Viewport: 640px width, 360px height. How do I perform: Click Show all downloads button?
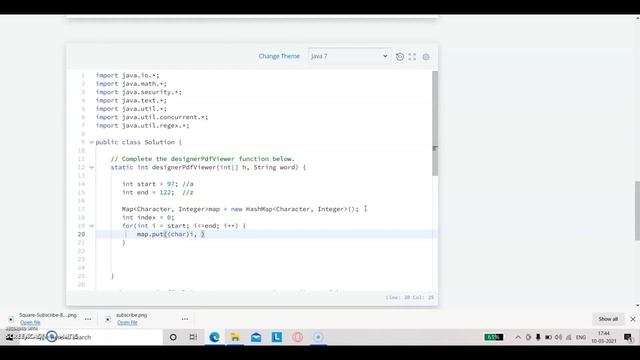608,319
